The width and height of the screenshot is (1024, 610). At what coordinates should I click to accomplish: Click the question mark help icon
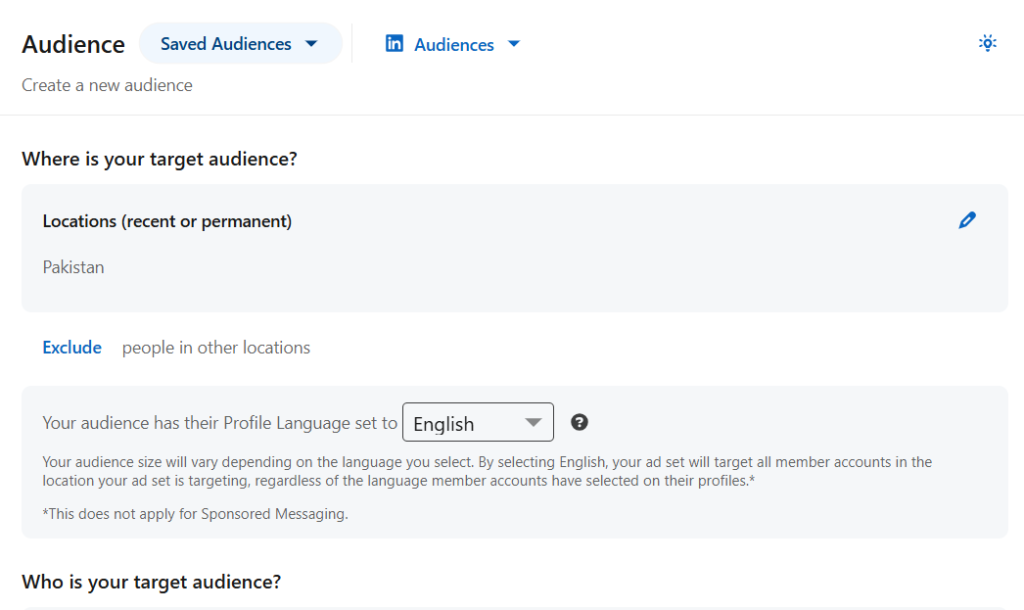point(579,422)
